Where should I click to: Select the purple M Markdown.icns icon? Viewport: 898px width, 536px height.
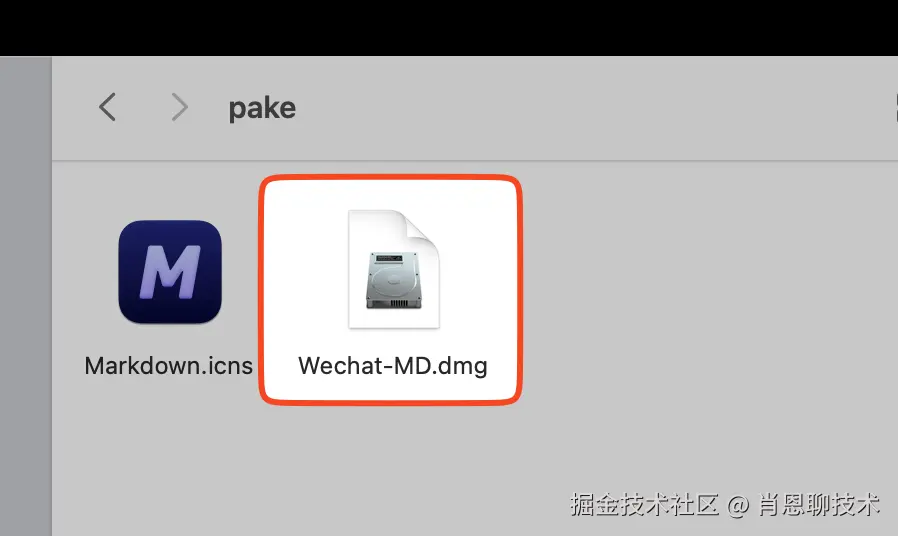click(x=170, y=271)
